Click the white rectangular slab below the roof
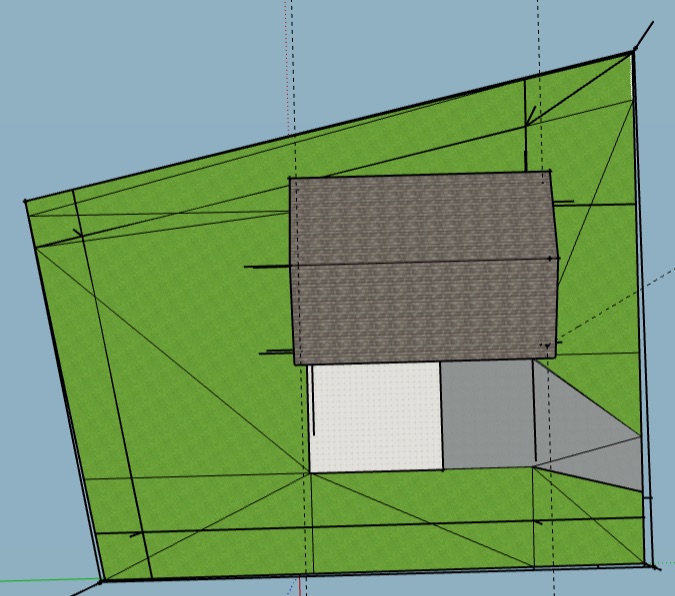675x596 pixels. 376,417
